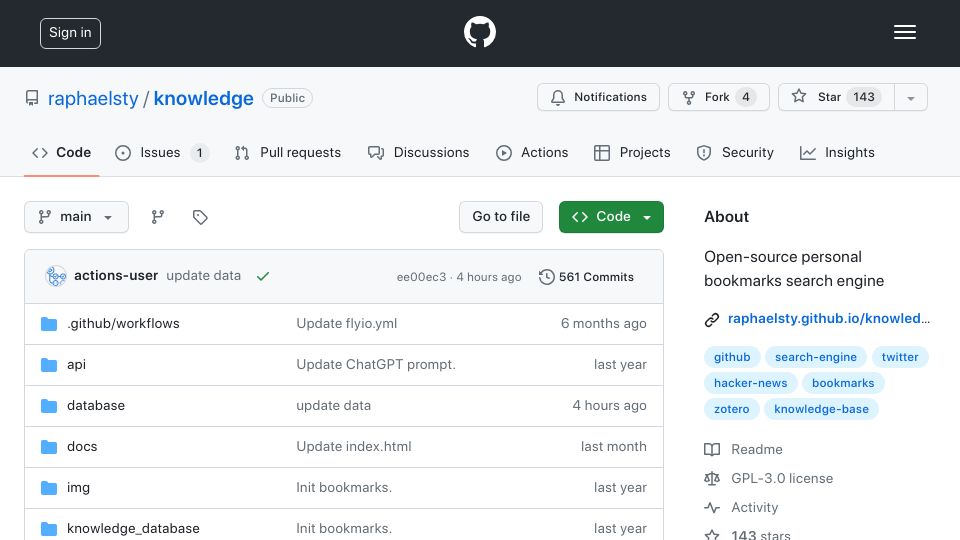Viewport: 960px width, 540px height.
Task: Click the .github/workflows folder icon
Action: [x=49, y=323]
